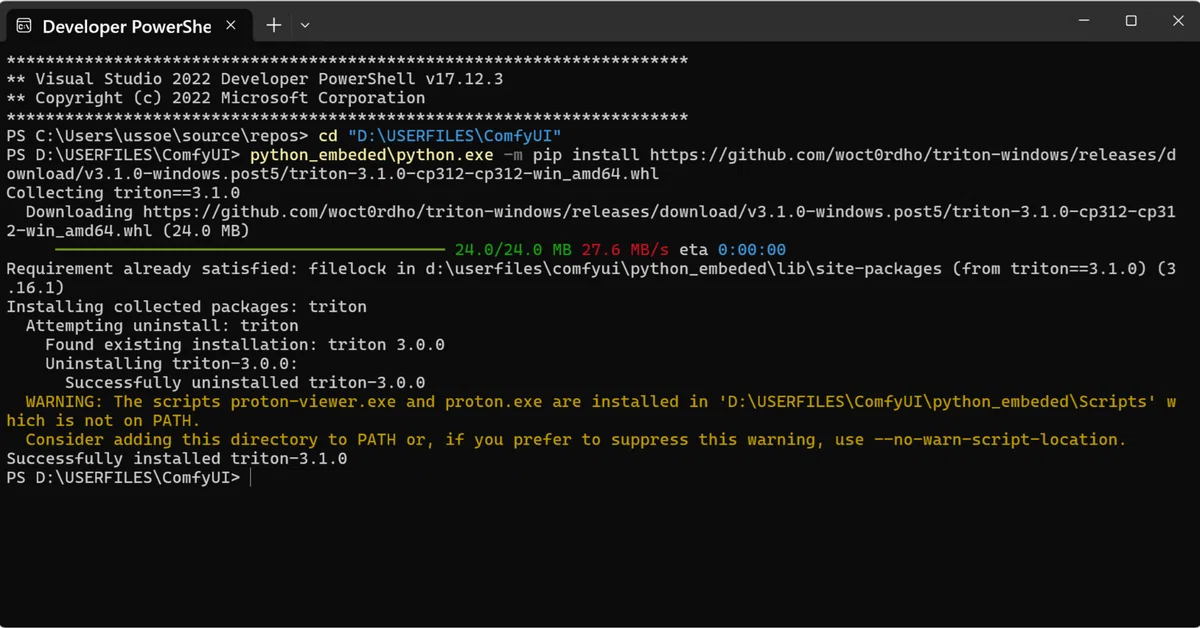Minimize the terminal window
This screenshot has width=1200, height=628.
(1082, 21)
